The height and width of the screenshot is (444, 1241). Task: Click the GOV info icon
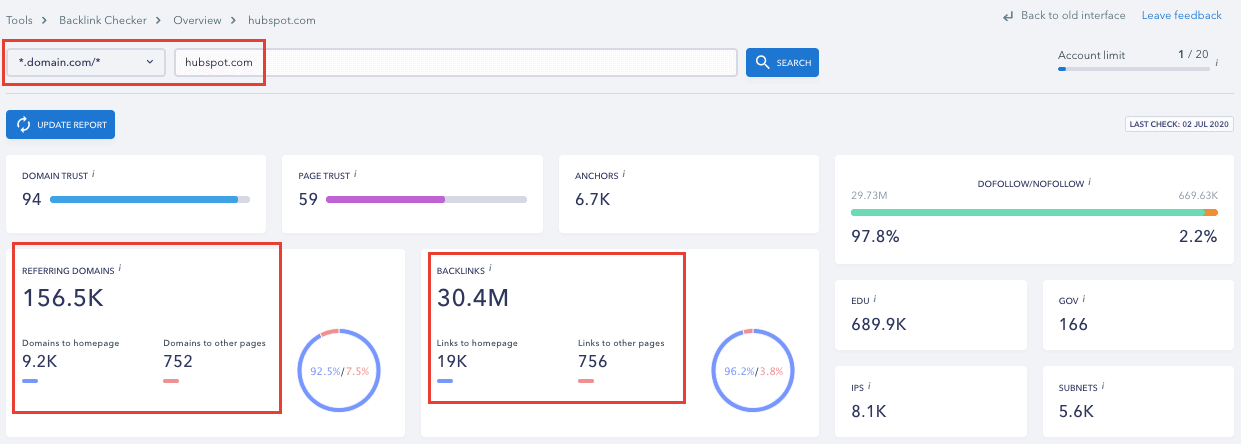point(1083,298)
